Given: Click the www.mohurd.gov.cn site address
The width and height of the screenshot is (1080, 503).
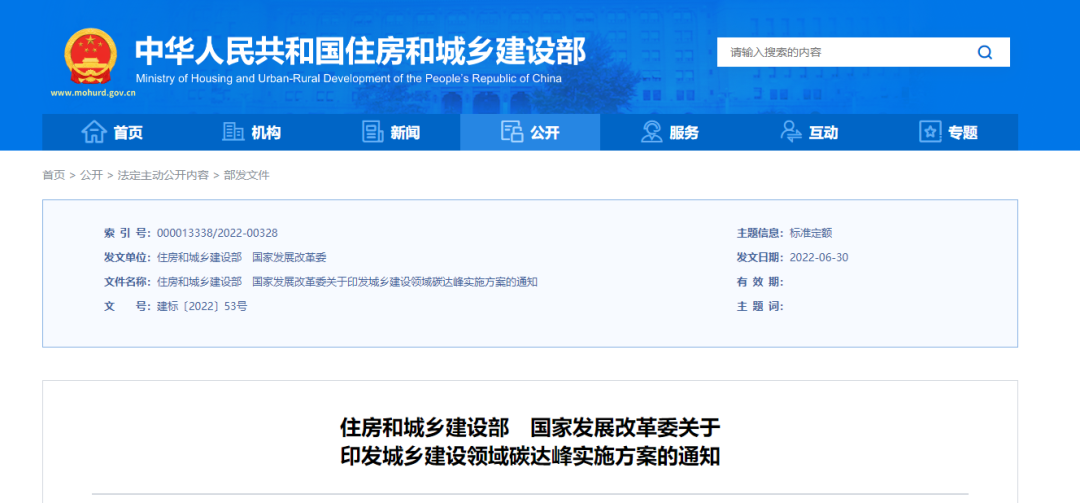Looking at the screenshot, I should (93, 93).
